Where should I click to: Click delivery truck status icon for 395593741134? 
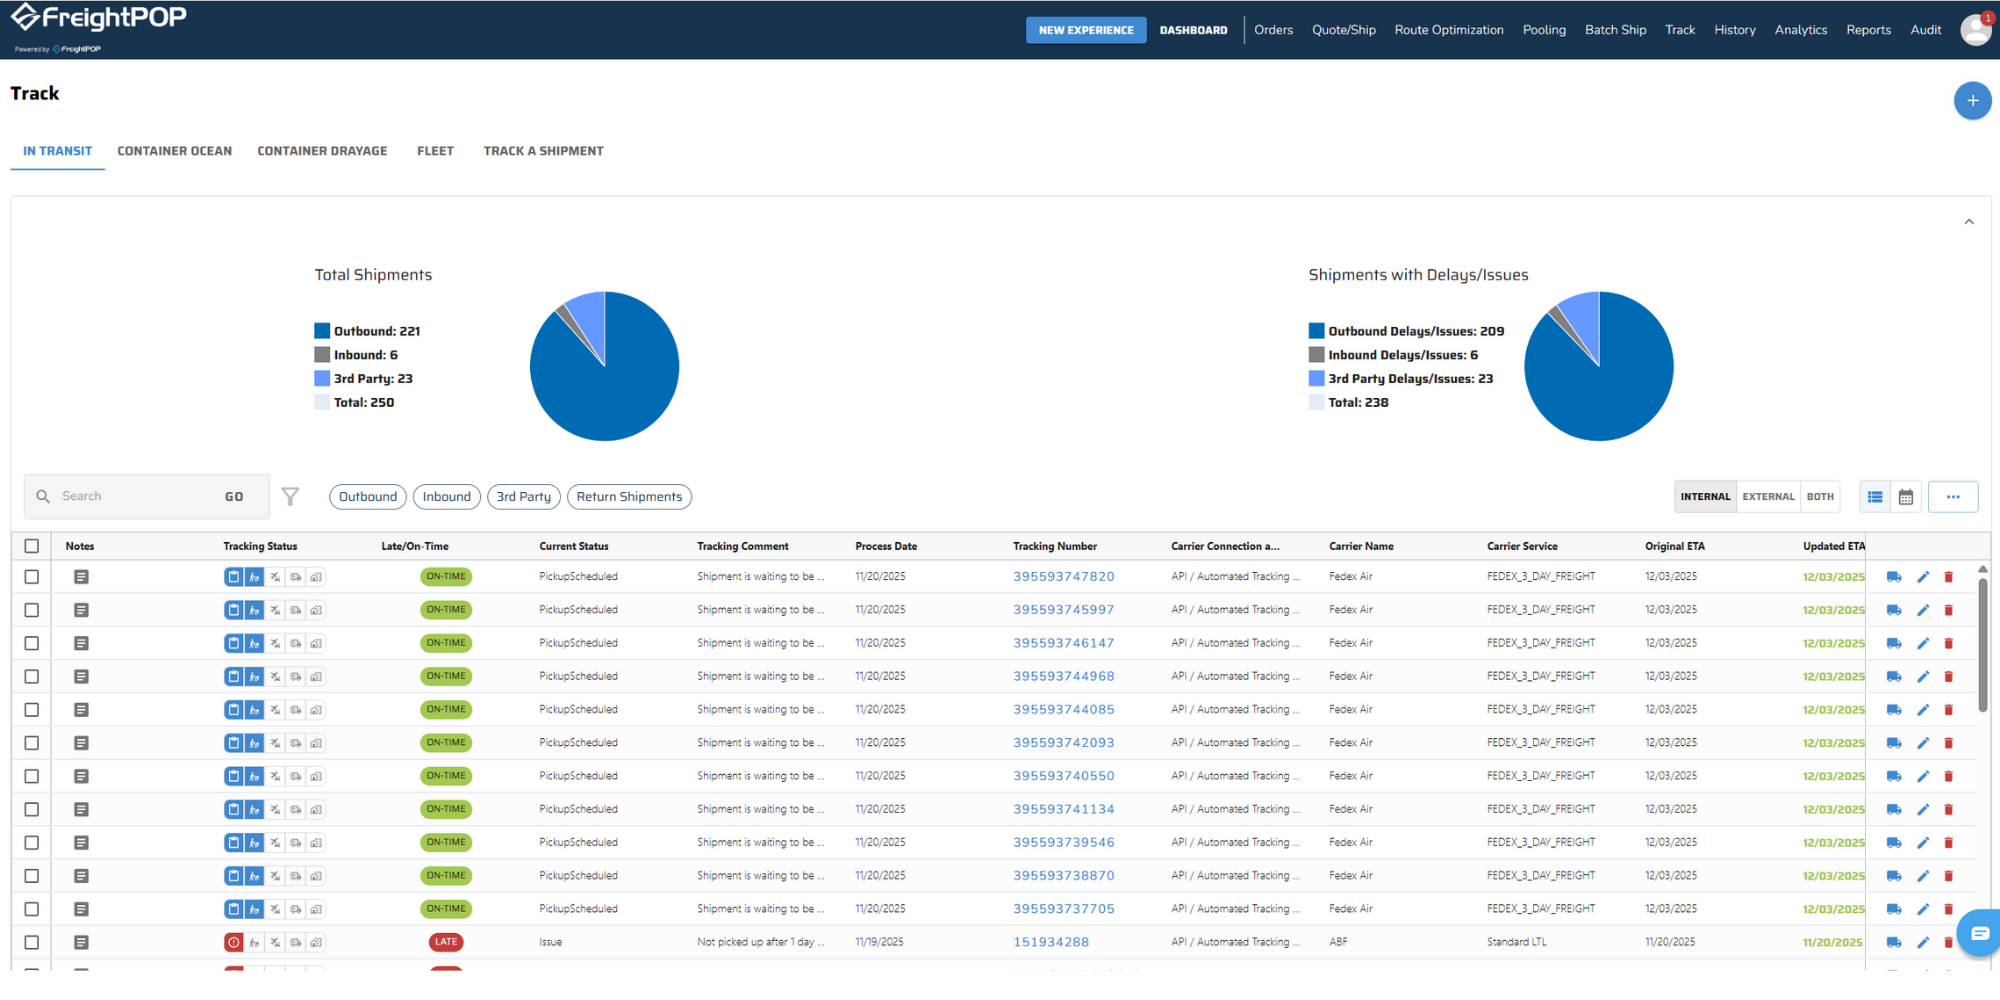(x=296, y=809)
